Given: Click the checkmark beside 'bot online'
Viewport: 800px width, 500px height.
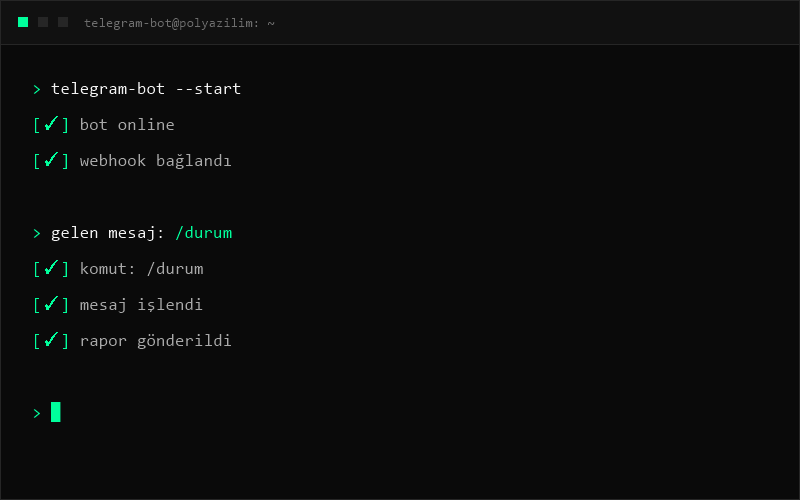Looking at the screenshot, I should point(51,124).
